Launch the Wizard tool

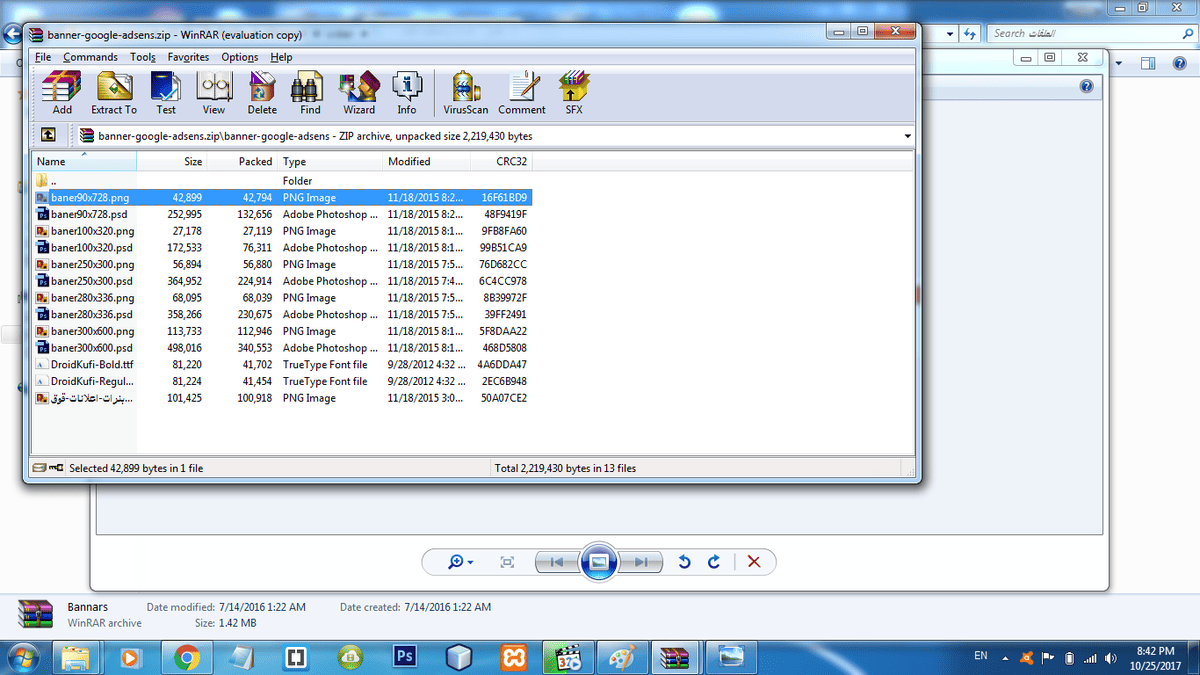[x=359, y=93]
